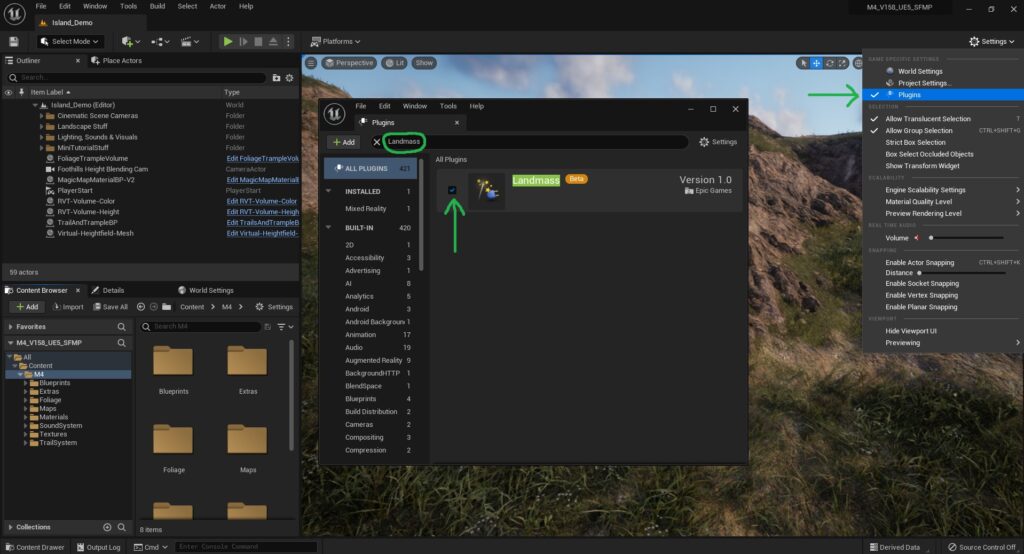
Task: Toggle Show Transform Widget
Action: point(922,166)
